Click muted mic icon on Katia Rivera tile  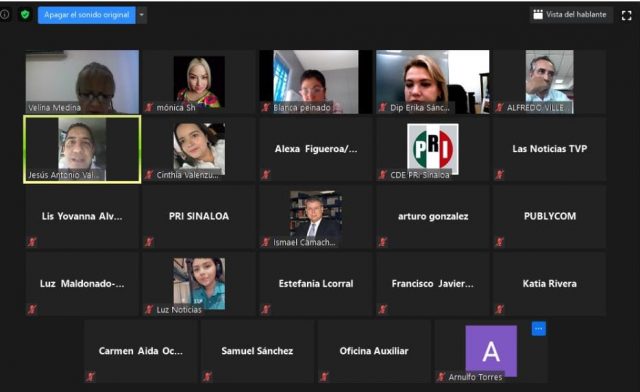click(499, 310)
